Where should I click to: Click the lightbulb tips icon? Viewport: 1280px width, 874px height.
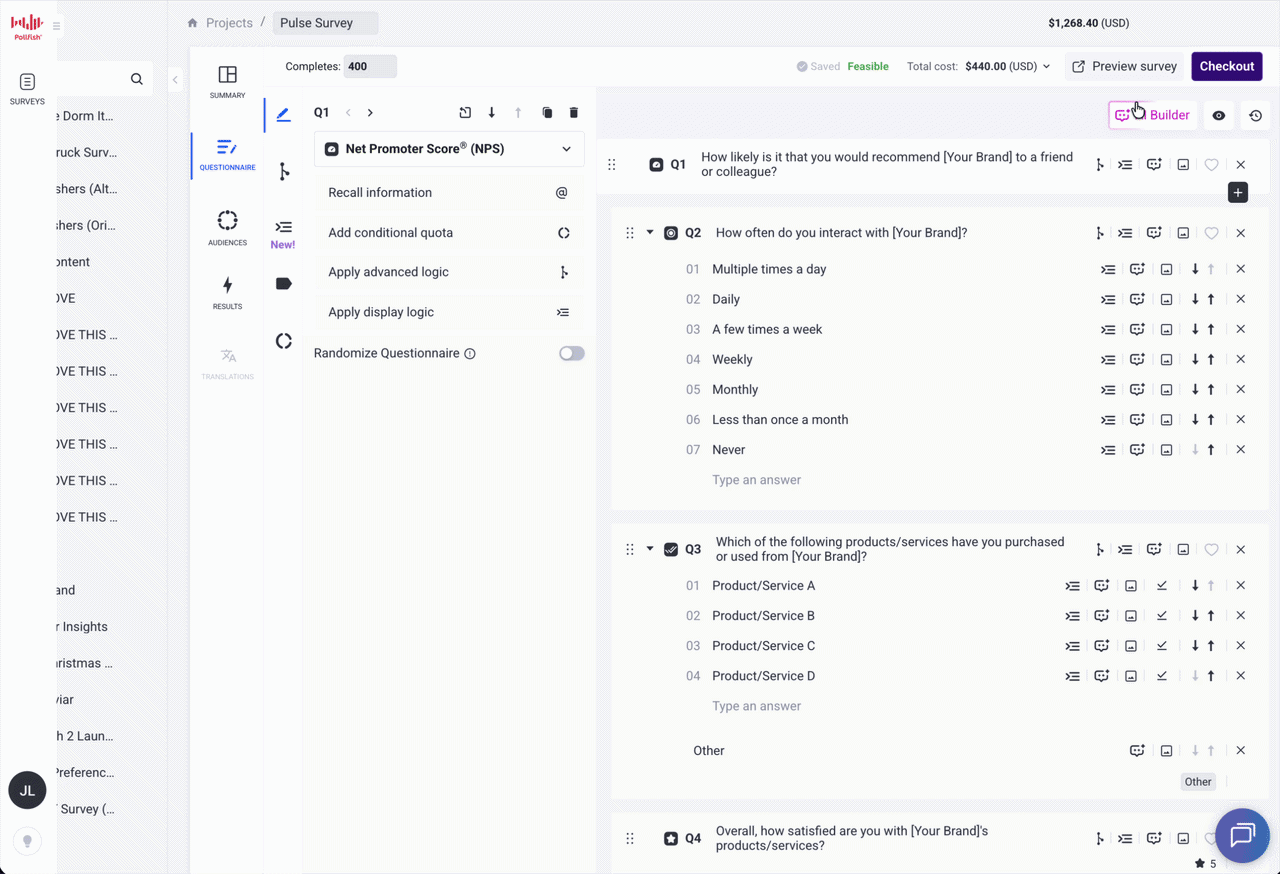(27, 841)
